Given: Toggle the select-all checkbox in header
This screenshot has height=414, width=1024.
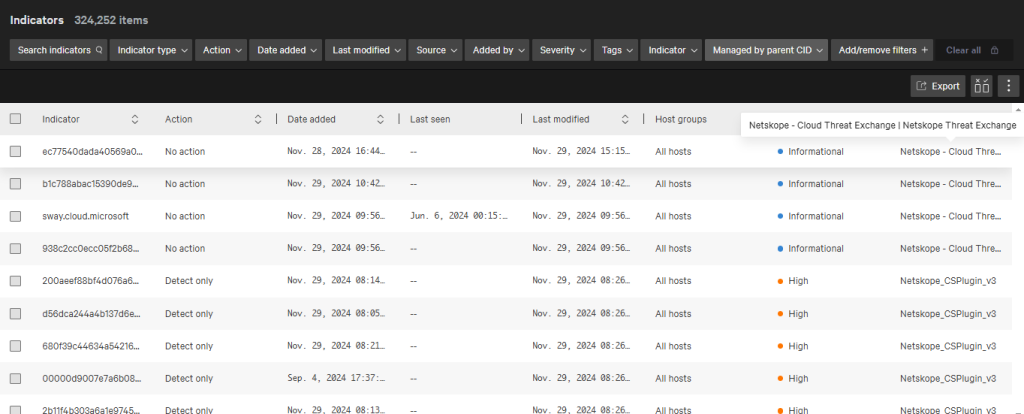Looking at the screenshot, I should (15, 119).
